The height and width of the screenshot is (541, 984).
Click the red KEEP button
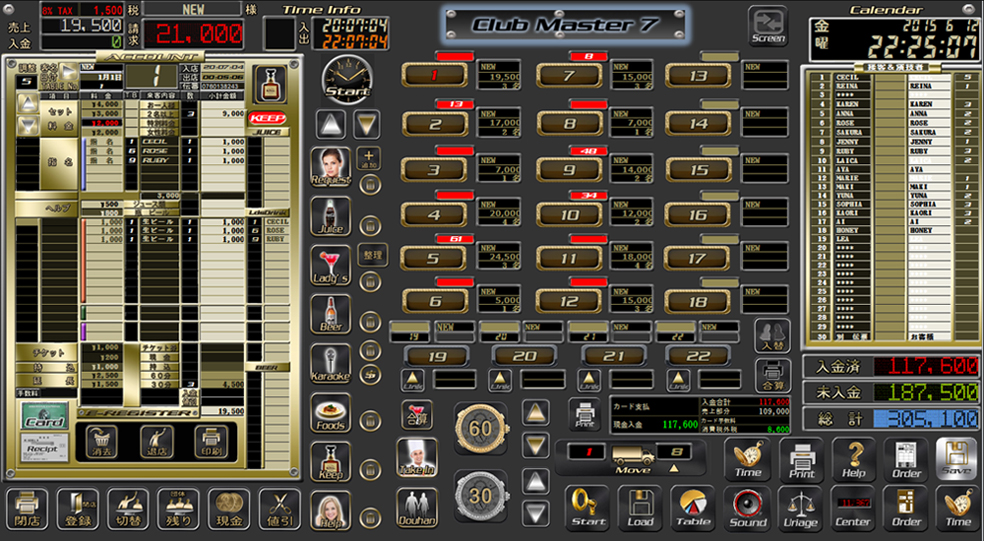pos(267,118)
